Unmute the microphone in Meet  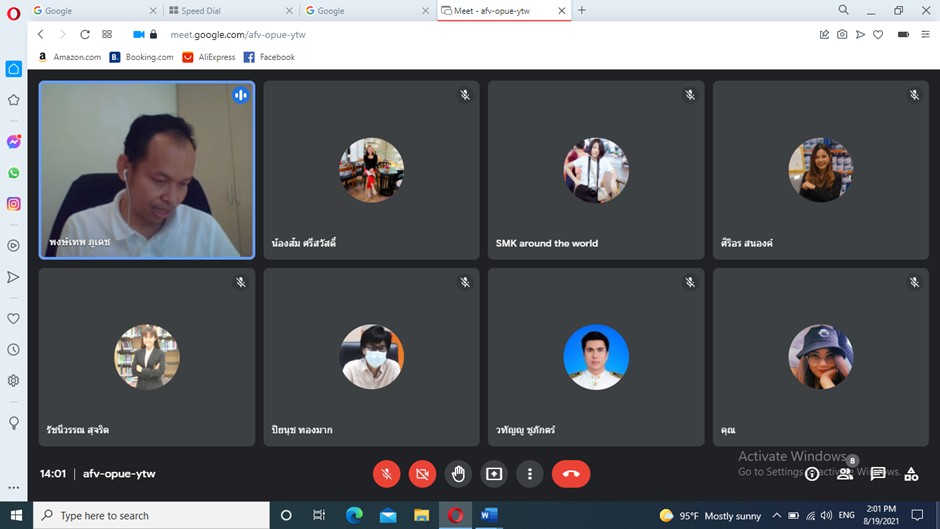[387, 474]
